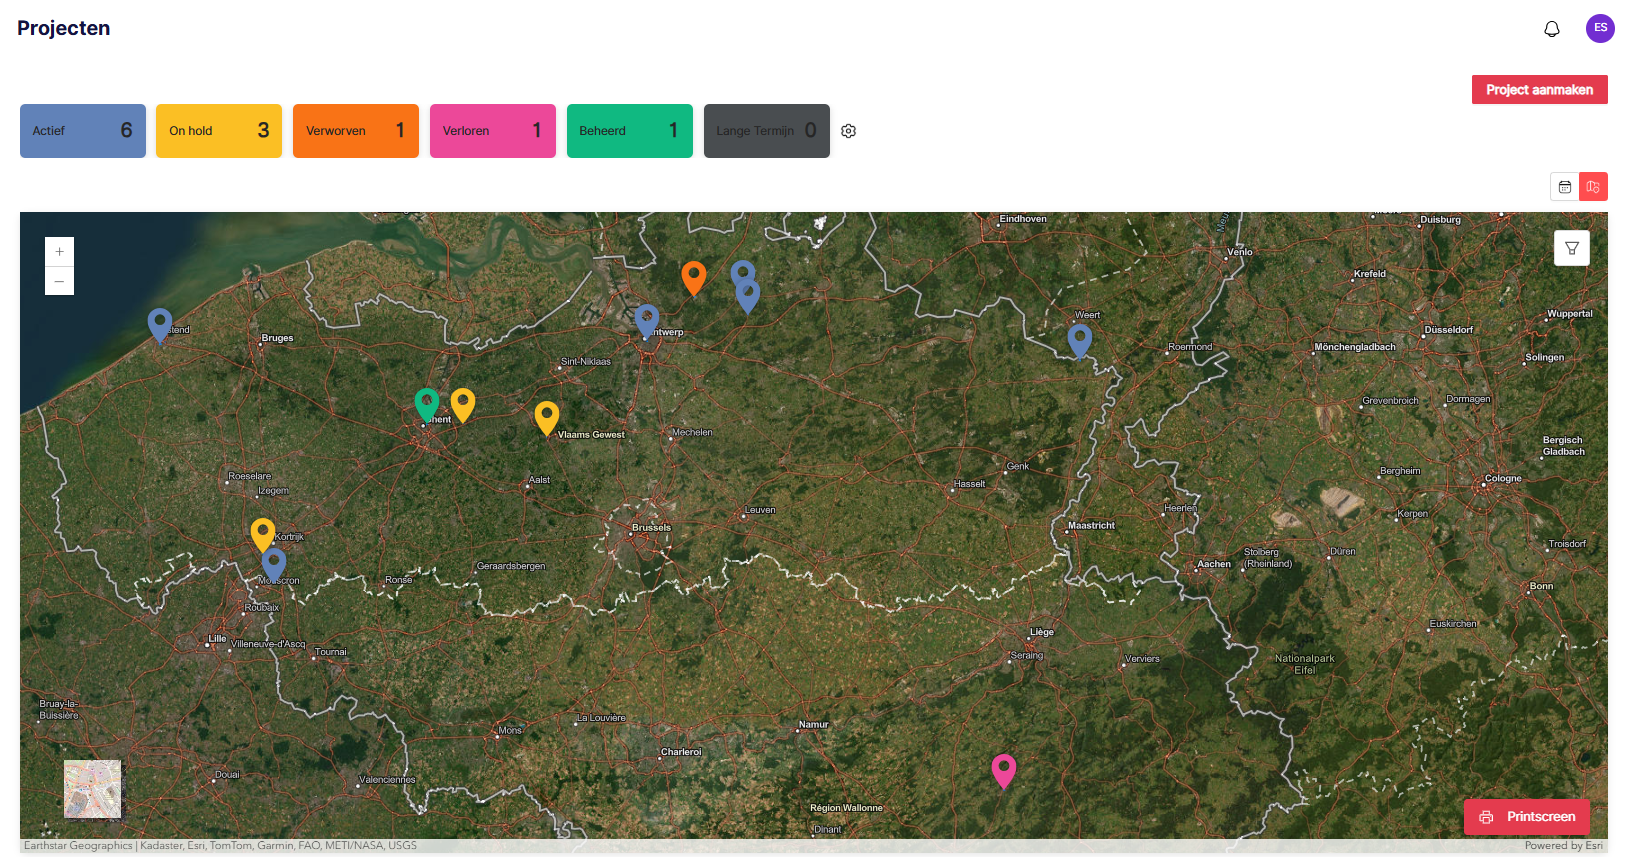The image size is (1630, 857).
Task: Select yellow marker near Vlaams Gewest label
Action: pos(547,418)
